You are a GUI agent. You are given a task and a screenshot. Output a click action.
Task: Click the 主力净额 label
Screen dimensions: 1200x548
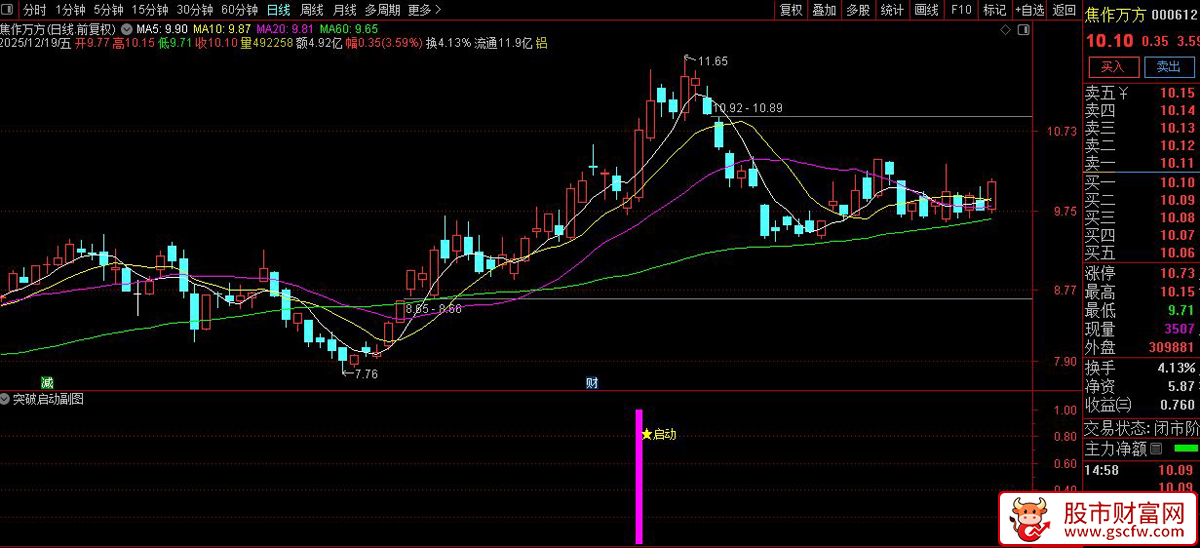pos(1116,449)
